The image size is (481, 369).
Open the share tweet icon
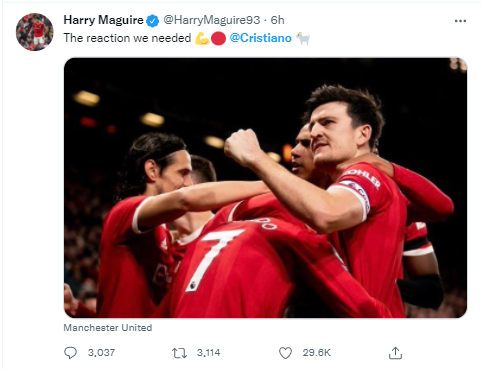[395, 353]
